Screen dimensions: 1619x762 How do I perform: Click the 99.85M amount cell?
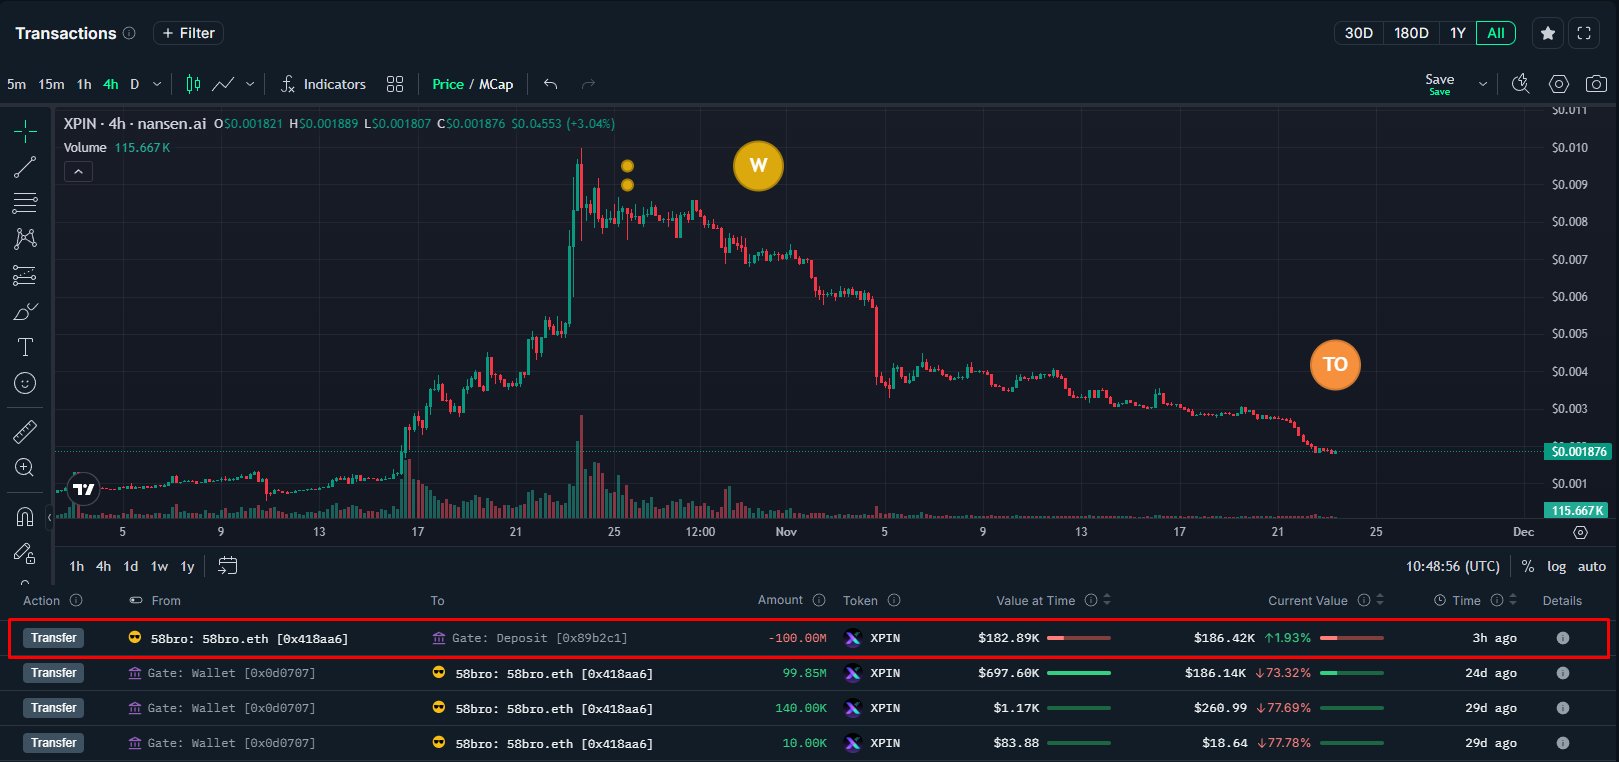804,673
